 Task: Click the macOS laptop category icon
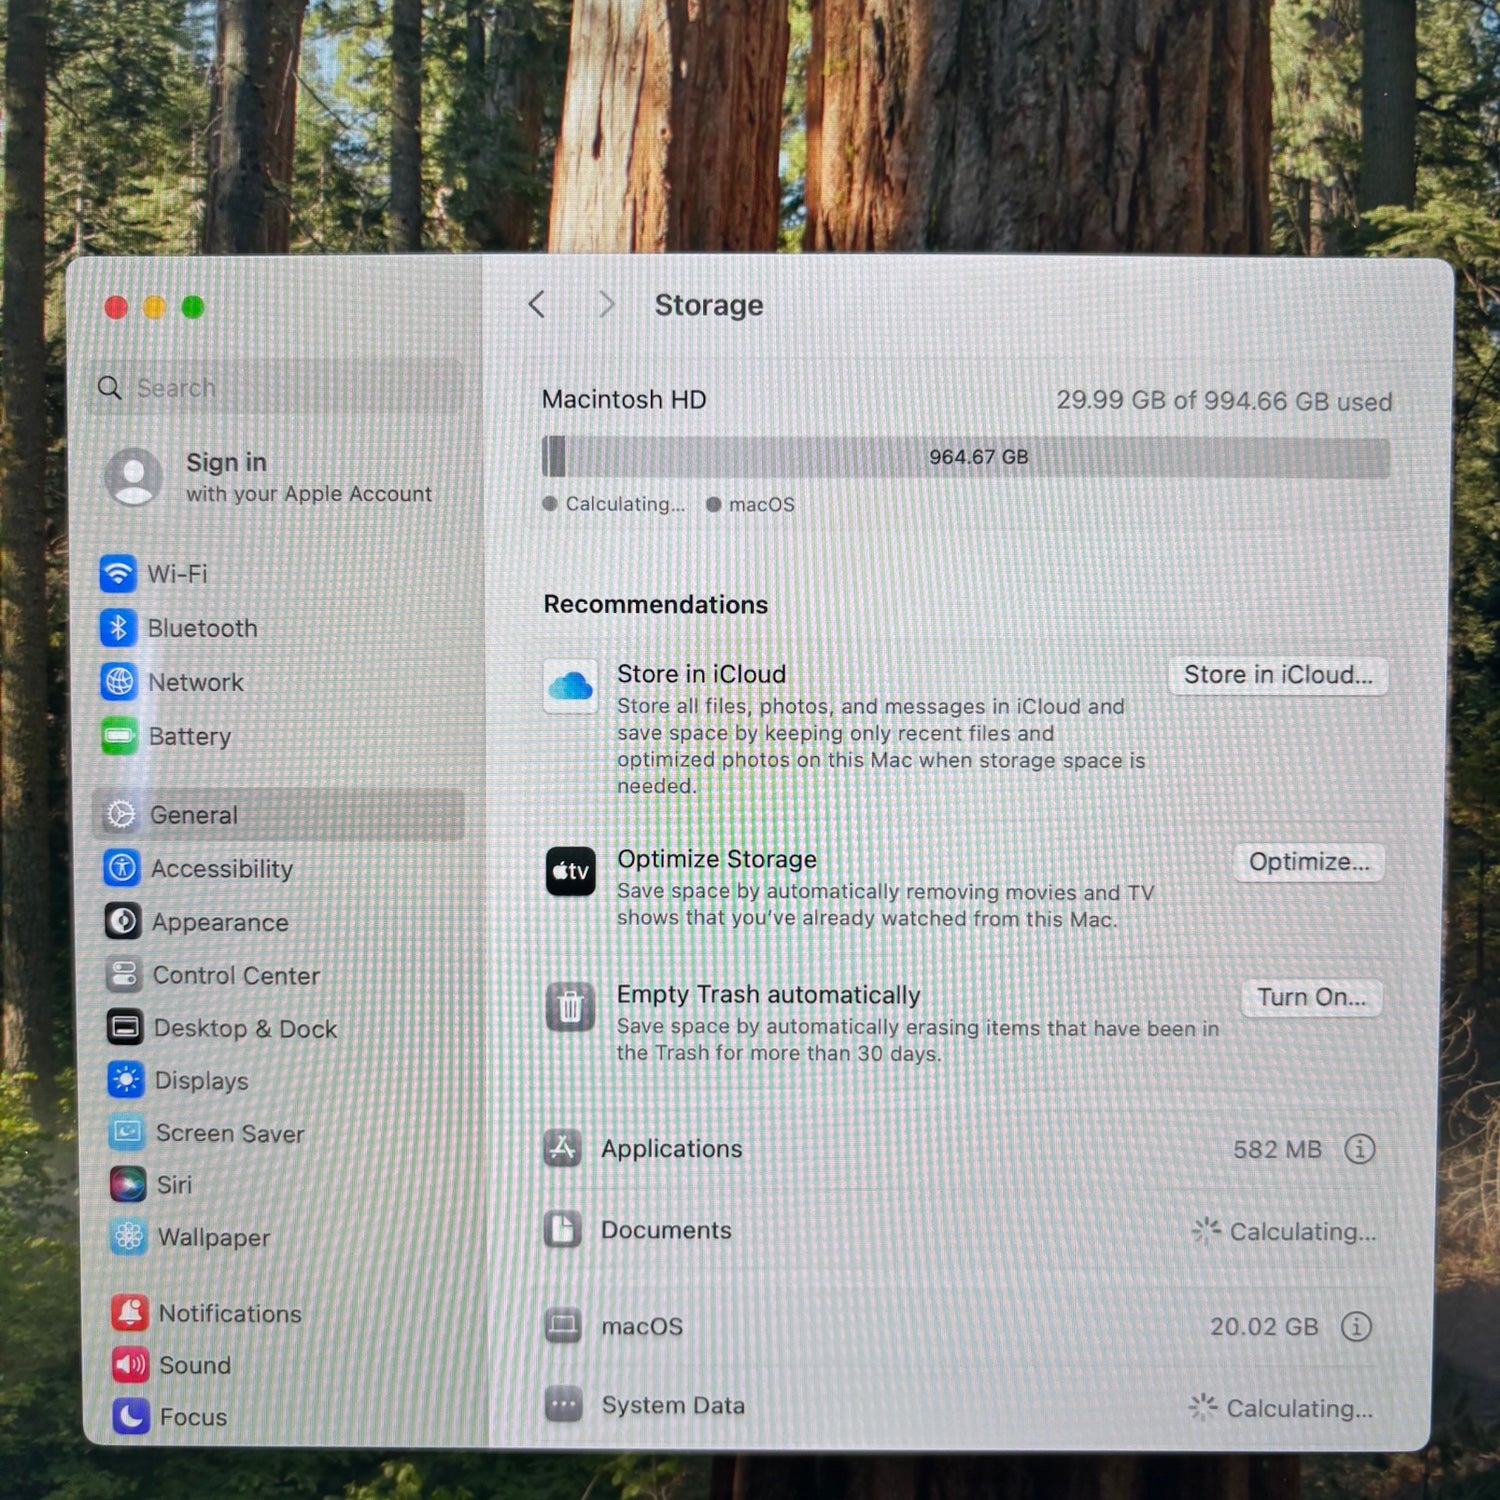[563, 1326]
